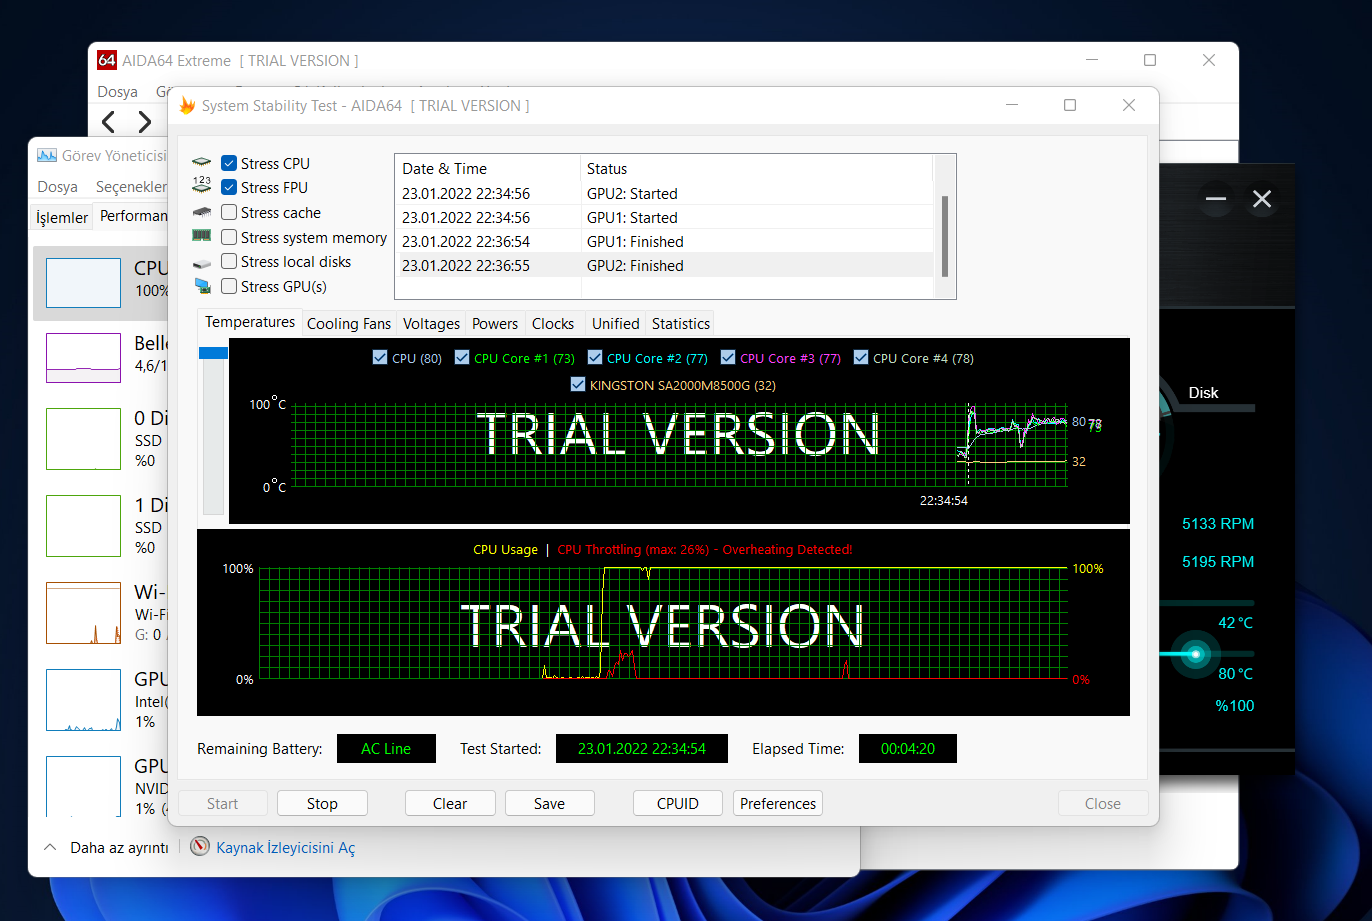Open Preferences in stability test
The image size is (1372, 921).
click(778, 803)
